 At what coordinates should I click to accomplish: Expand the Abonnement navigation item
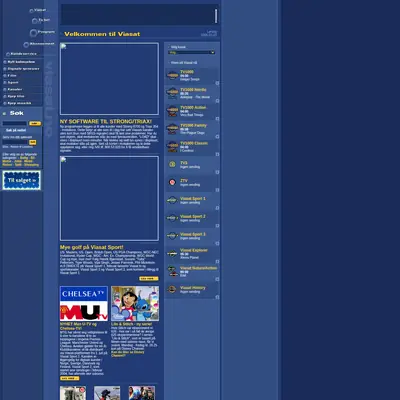point(39,44)
